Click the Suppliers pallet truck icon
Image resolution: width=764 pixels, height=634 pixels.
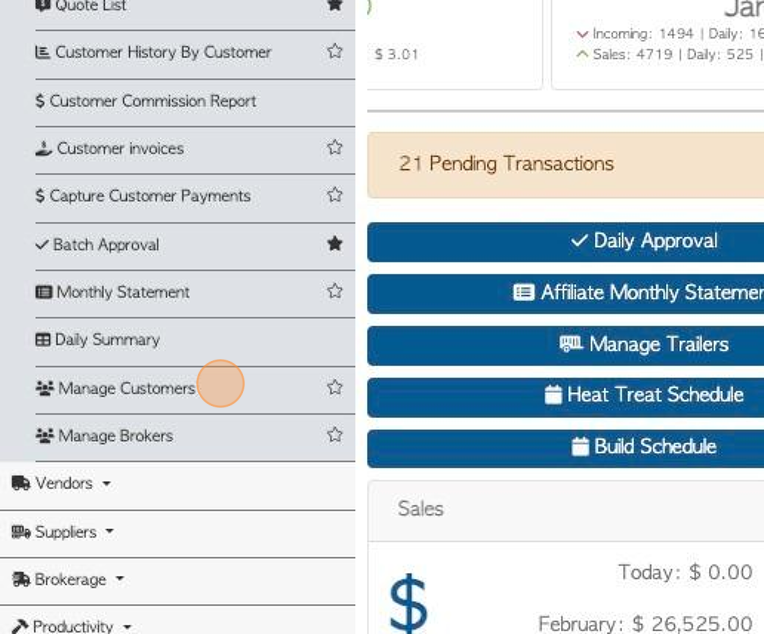tap(21, 532)
